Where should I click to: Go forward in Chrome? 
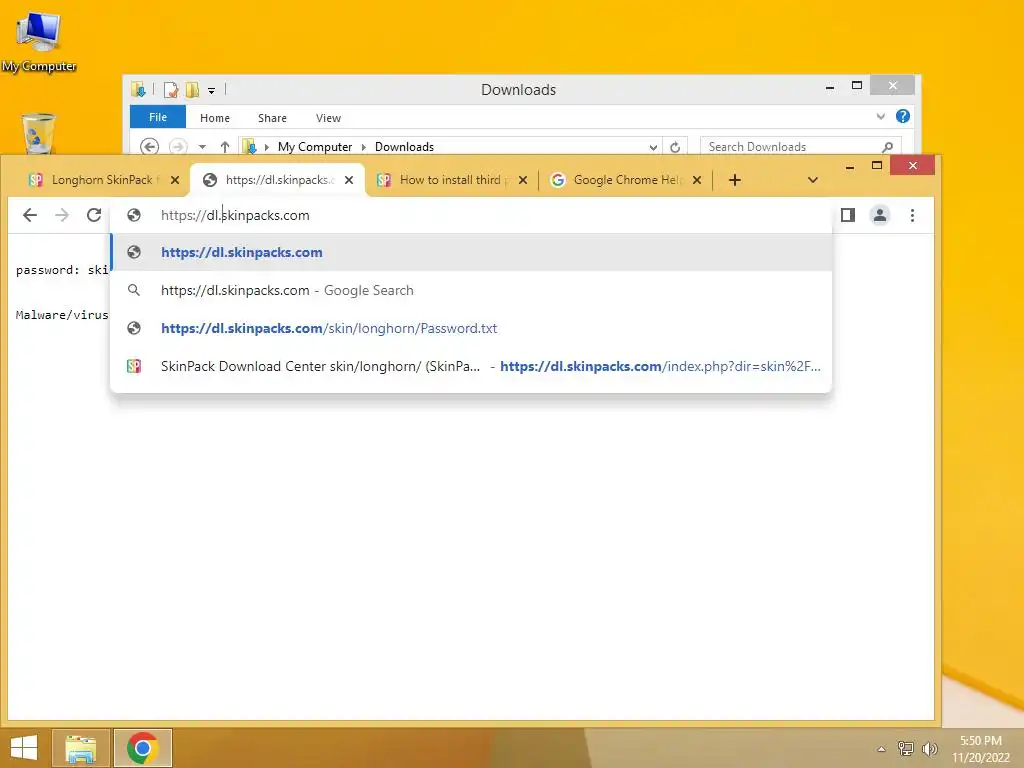pos(62,215)
